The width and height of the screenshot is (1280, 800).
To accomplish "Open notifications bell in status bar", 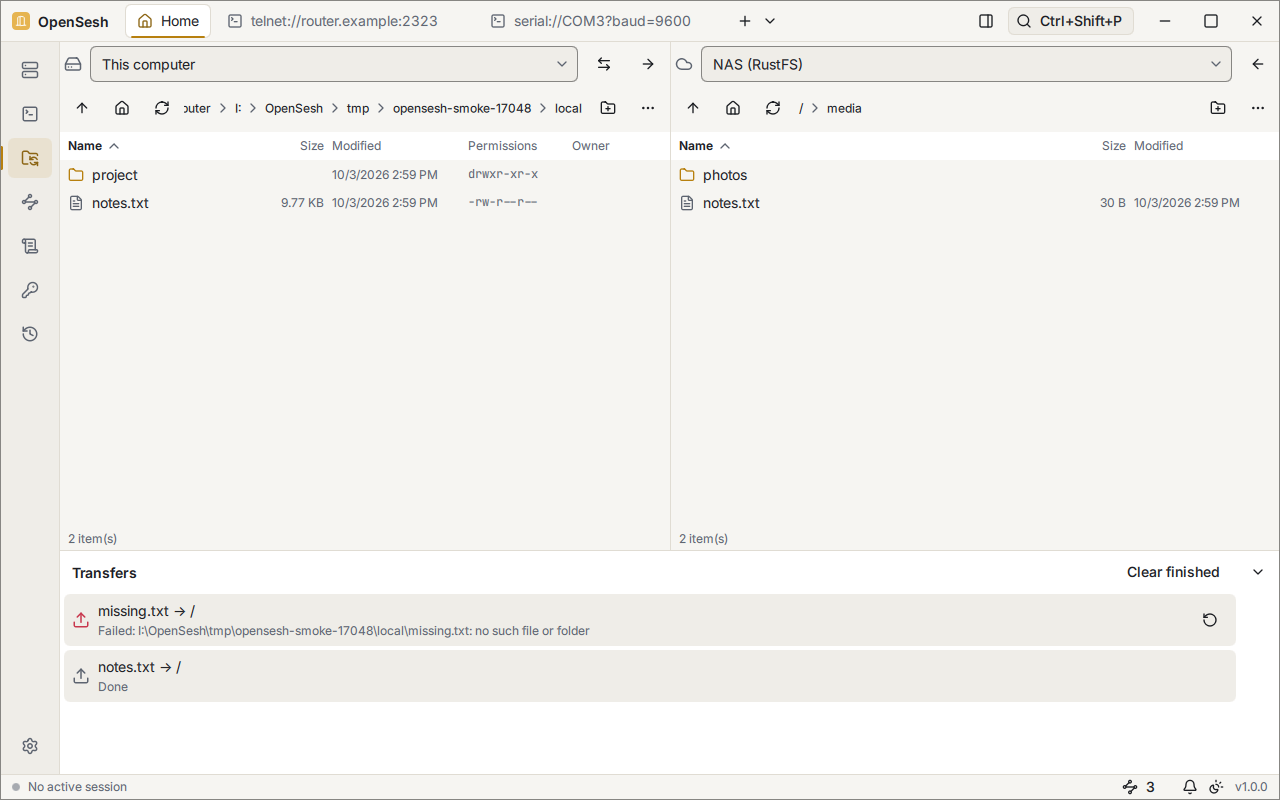I will 1190,787.
